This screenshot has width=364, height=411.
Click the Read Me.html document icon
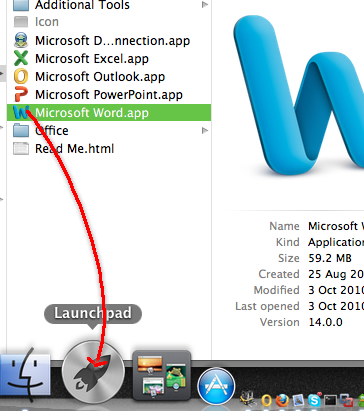coord(21,149)
